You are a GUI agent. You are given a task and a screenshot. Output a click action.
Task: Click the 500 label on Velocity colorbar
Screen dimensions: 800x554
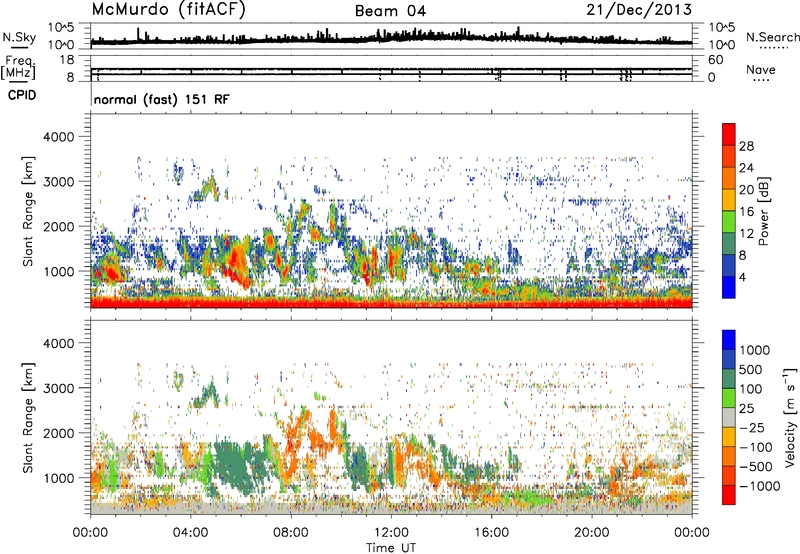click(x=751, y=370)
